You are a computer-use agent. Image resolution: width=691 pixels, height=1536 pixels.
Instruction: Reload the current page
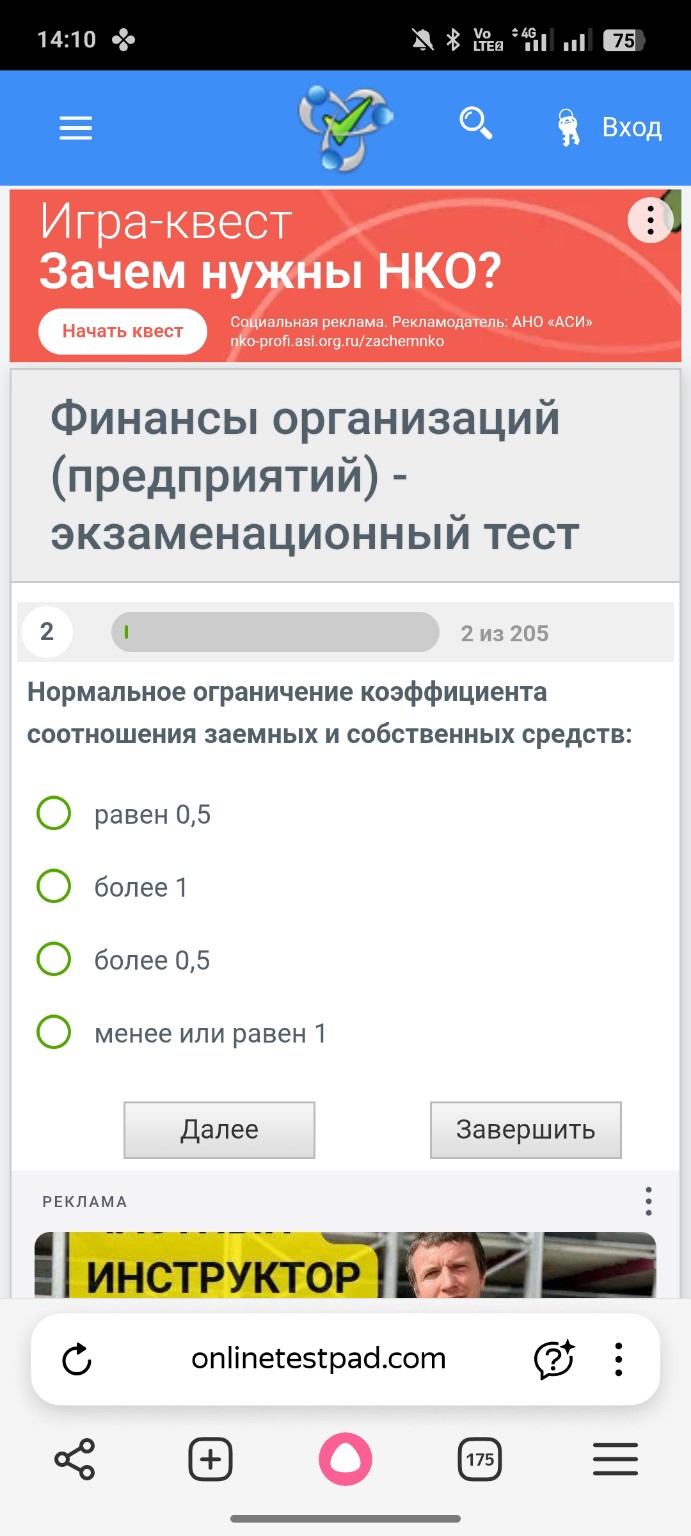coord(76,1358)
